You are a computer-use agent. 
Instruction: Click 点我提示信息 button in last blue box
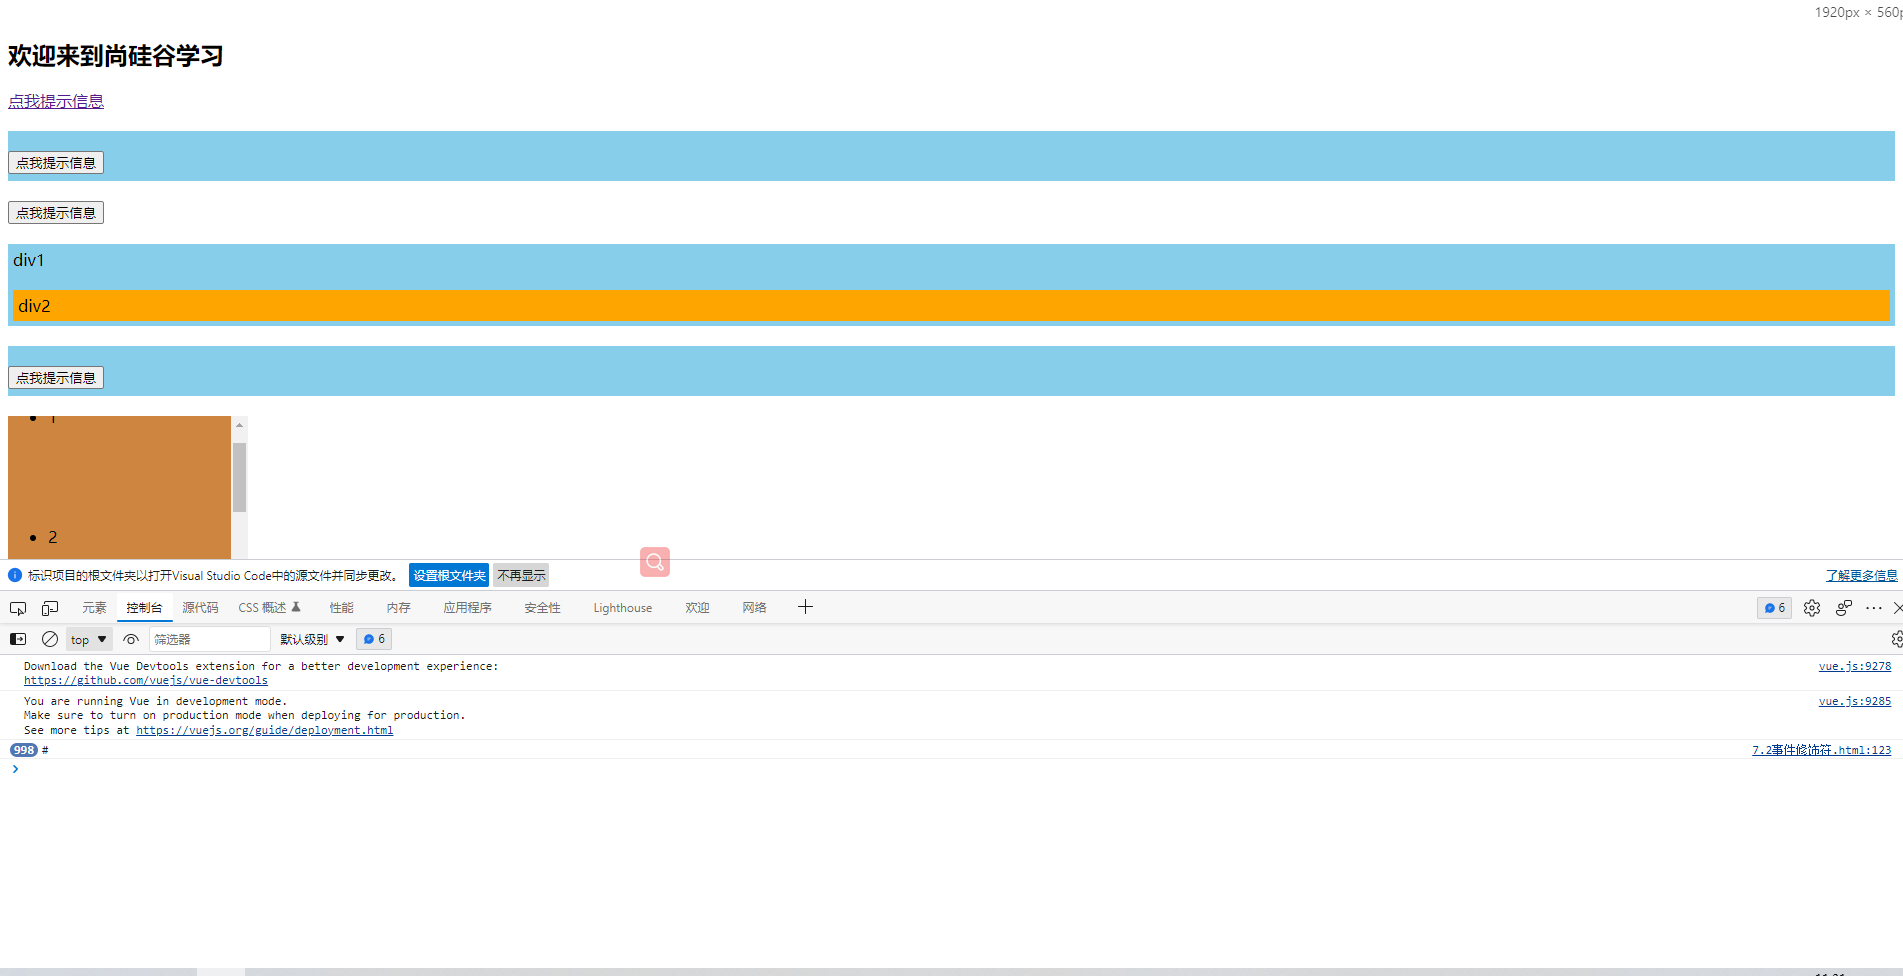(56, 378)
